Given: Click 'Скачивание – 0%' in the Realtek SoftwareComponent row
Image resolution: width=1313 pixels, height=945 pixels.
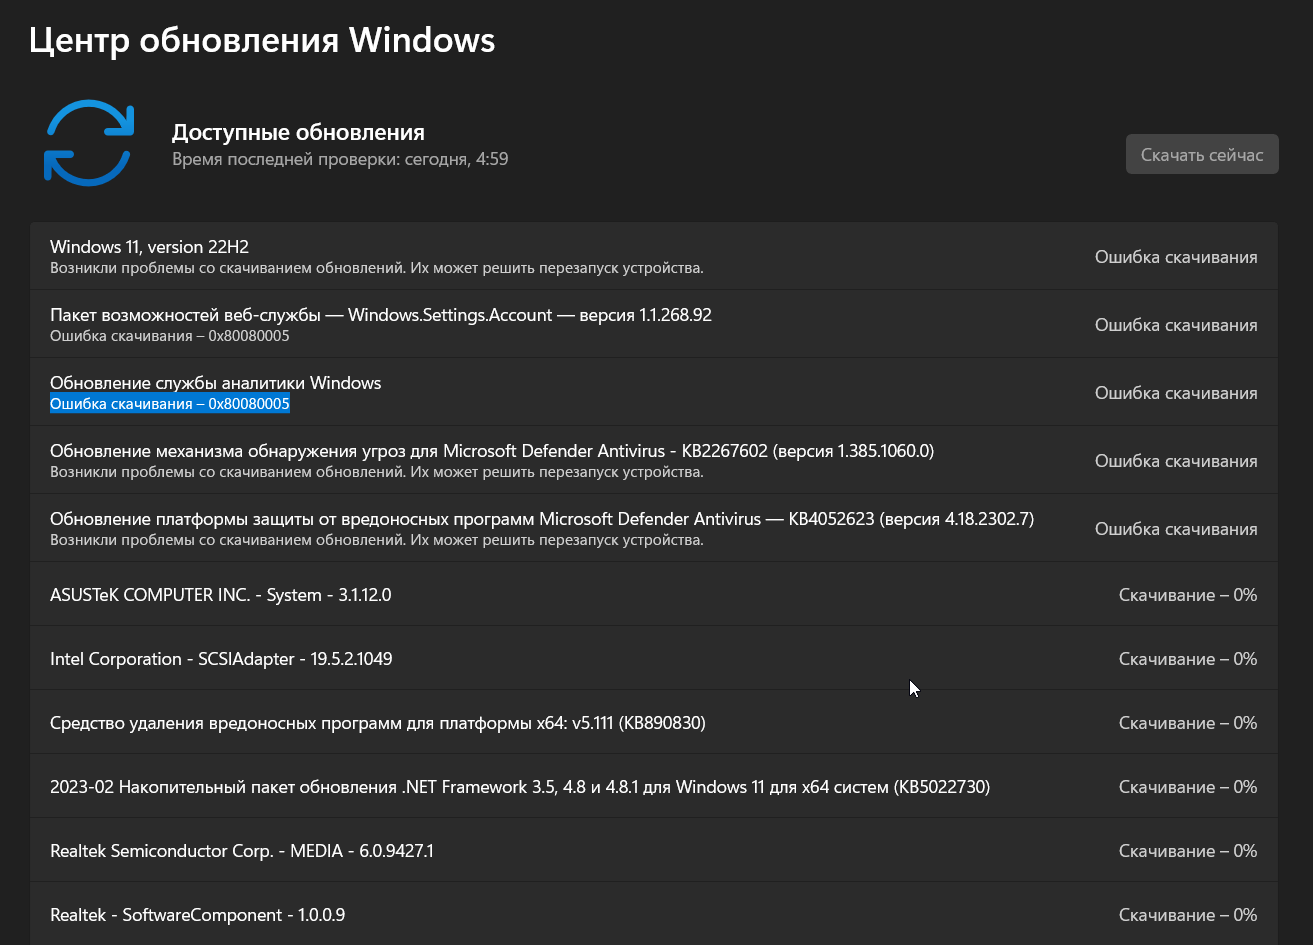Looking at the screenshot, I should coord(1188,915).
